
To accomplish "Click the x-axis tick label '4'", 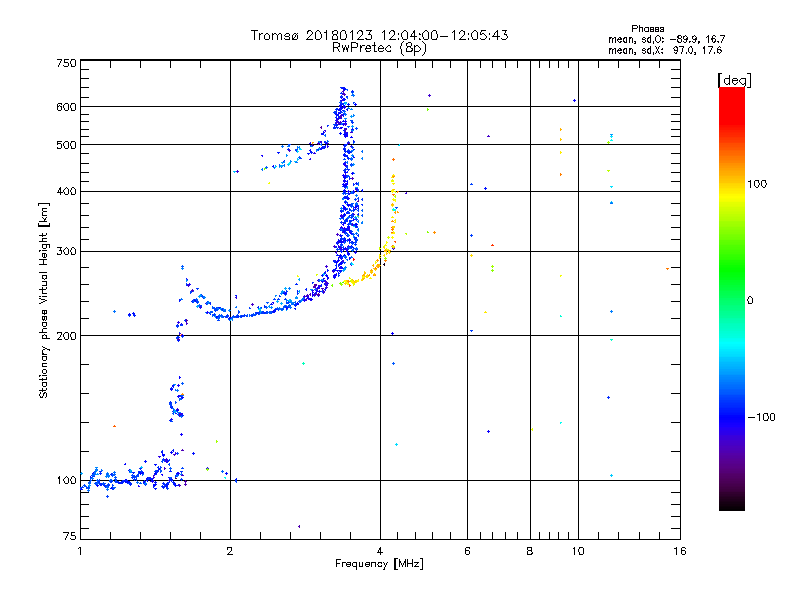I will click(380, 551).
